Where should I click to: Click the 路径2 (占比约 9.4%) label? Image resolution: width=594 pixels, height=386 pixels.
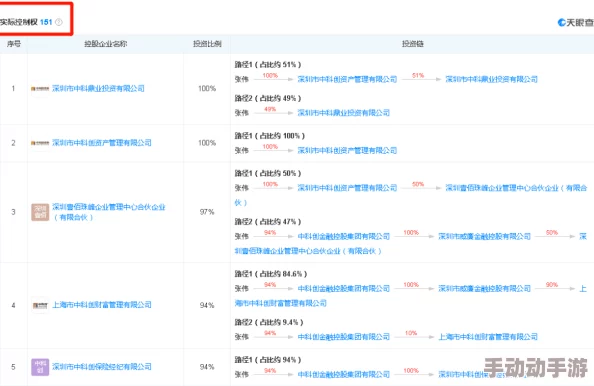click(269, 322)
